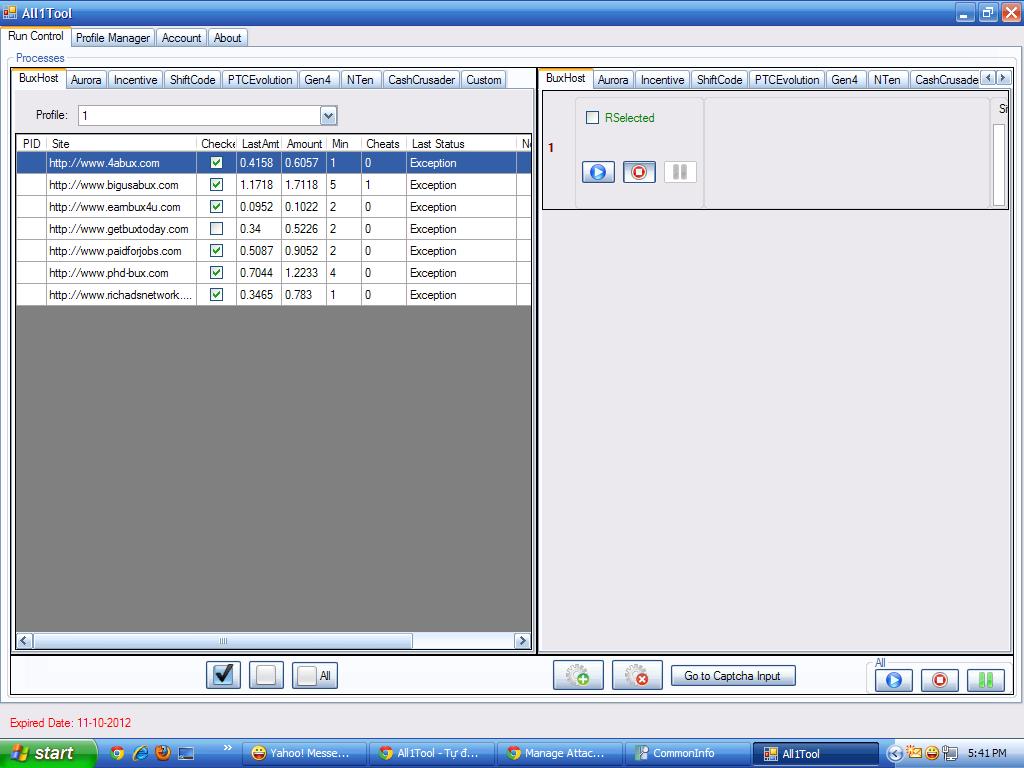The width and height of the screenshot is (1024, 768).
Task: Start process 1 with the blue play button
Action: coord(598,172)
